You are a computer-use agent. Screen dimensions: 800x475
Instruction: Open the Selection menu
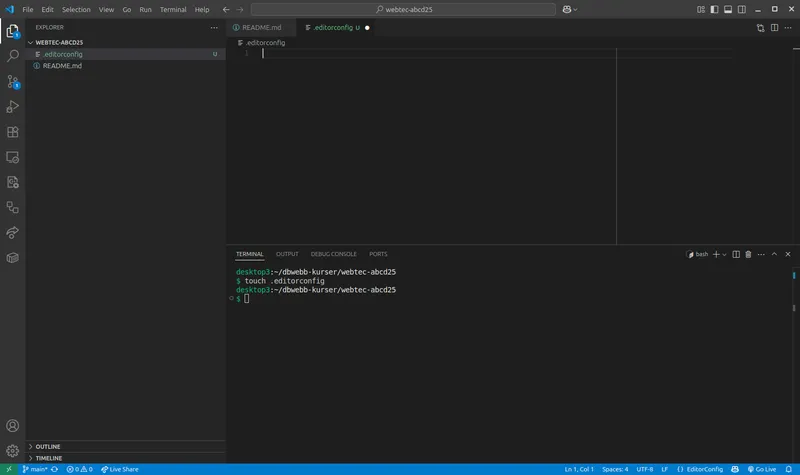tap(76, 9)
